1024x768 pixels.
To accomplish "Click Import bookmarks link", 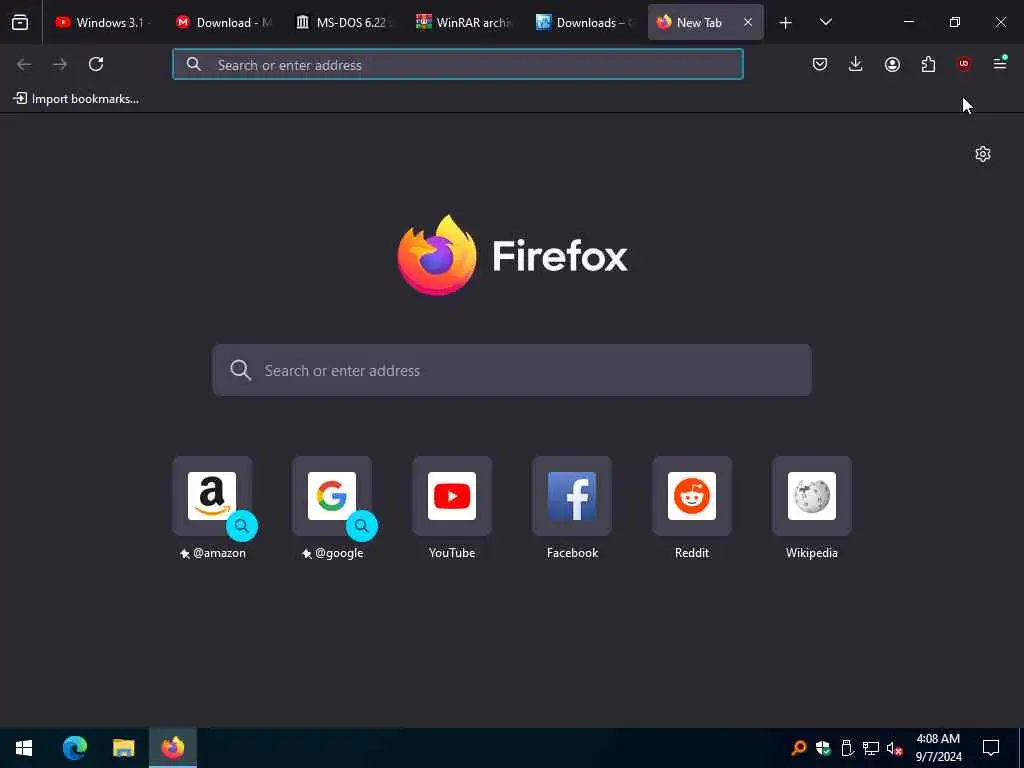I will 76,99.
